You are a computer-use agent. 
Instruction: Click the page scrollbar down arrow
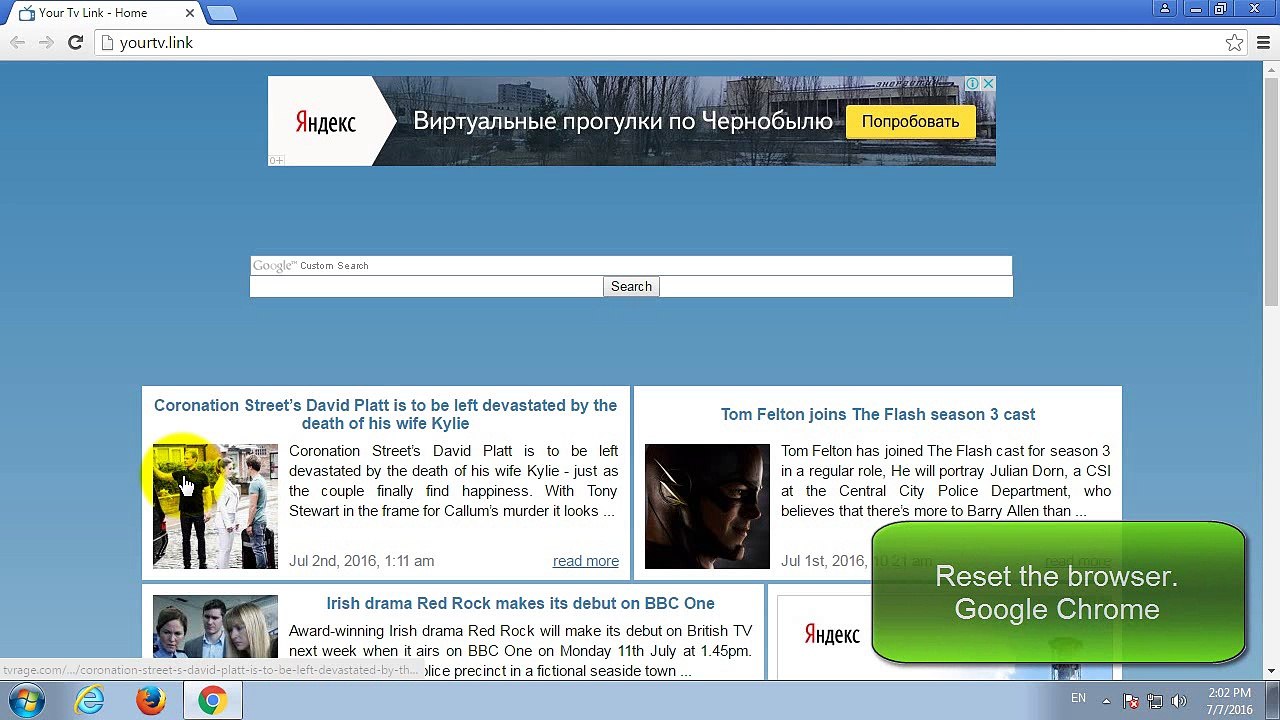1271,671
